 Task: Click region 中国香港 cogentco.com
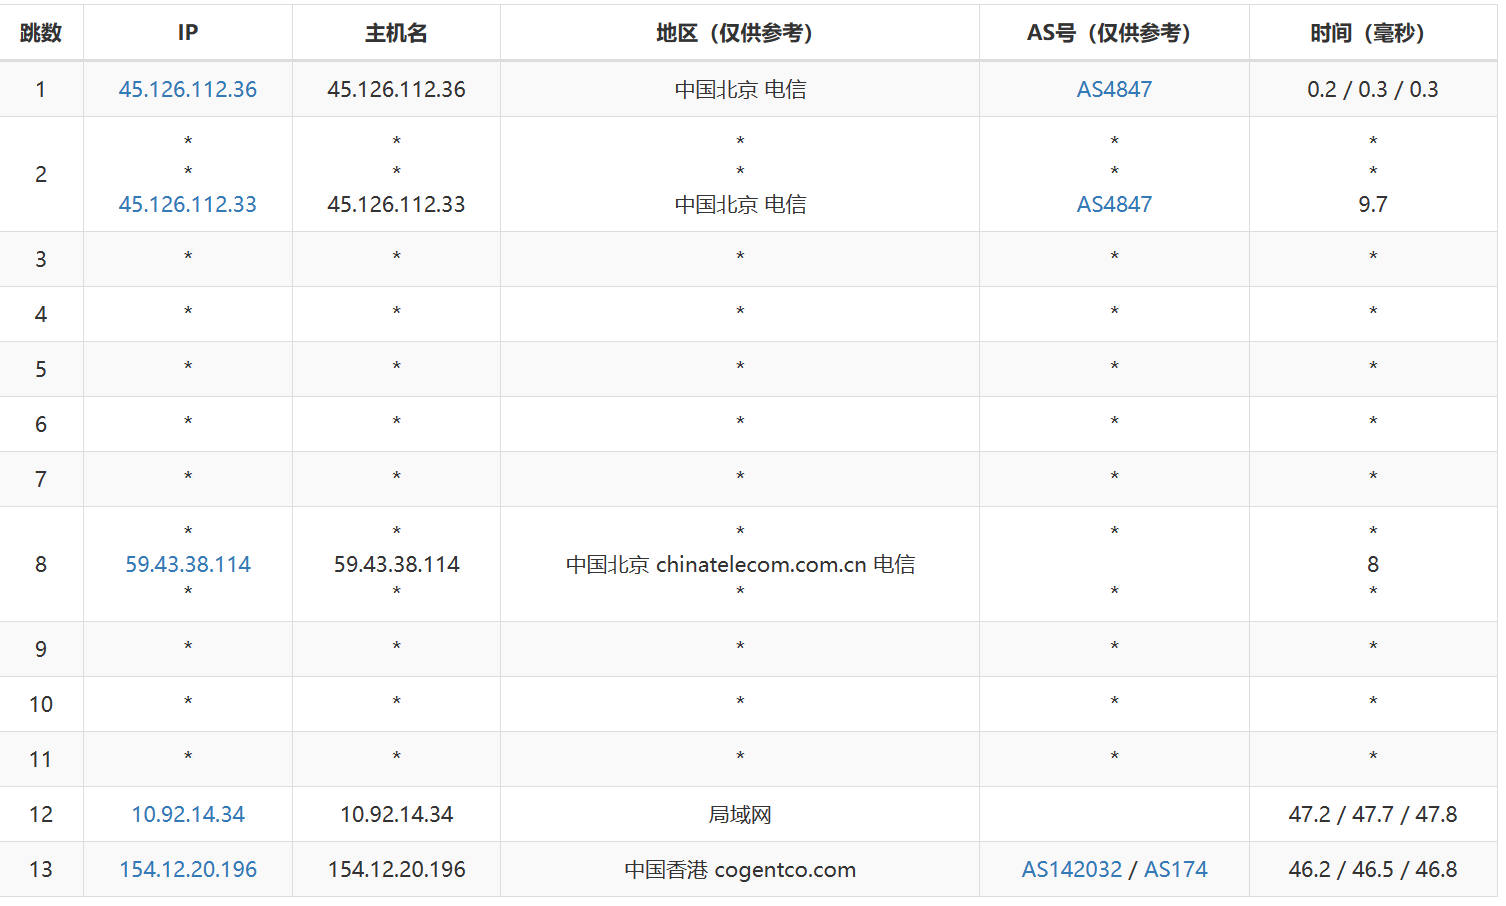(x=740, y=869)
